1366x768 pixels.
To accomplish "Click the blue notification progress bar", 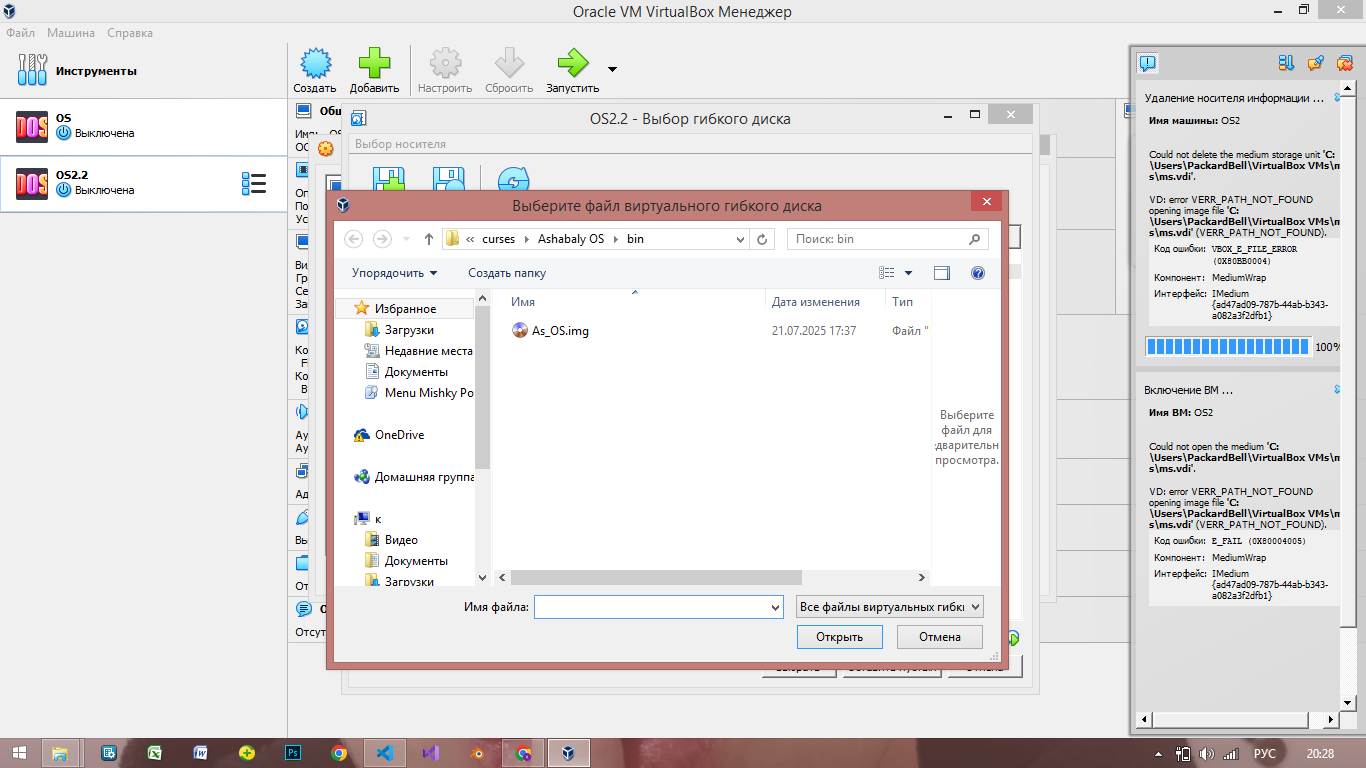I will coord(1227,347).
